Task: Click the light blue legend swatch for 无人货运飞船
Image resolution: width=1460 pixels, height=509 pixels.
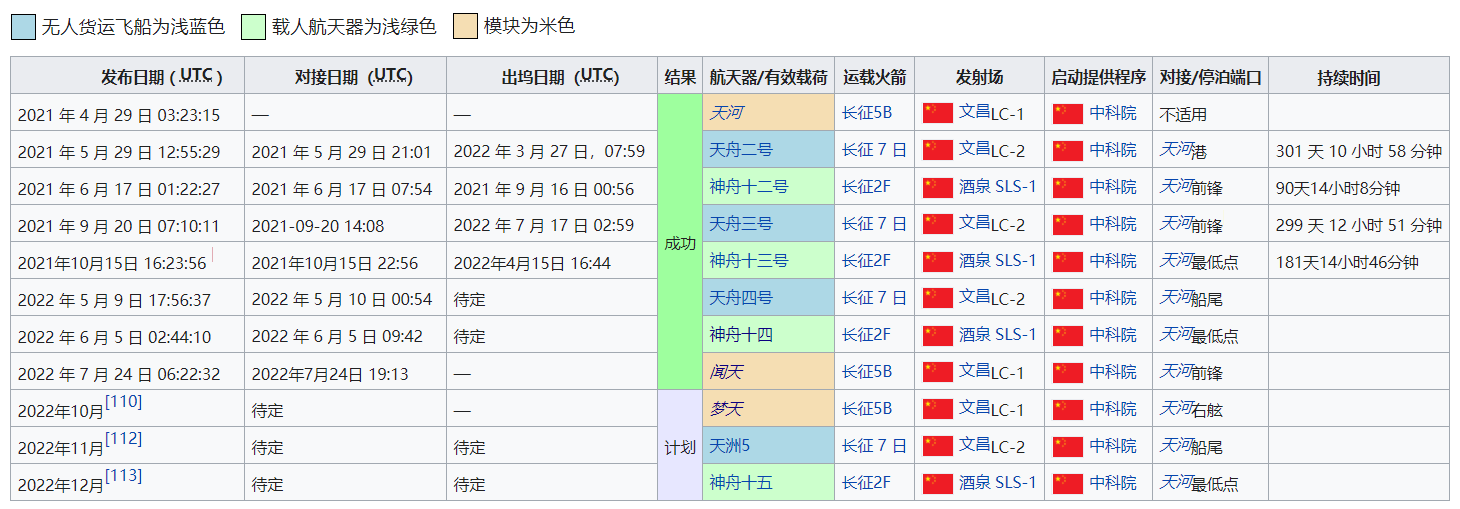Action: [x=23, y=27]
